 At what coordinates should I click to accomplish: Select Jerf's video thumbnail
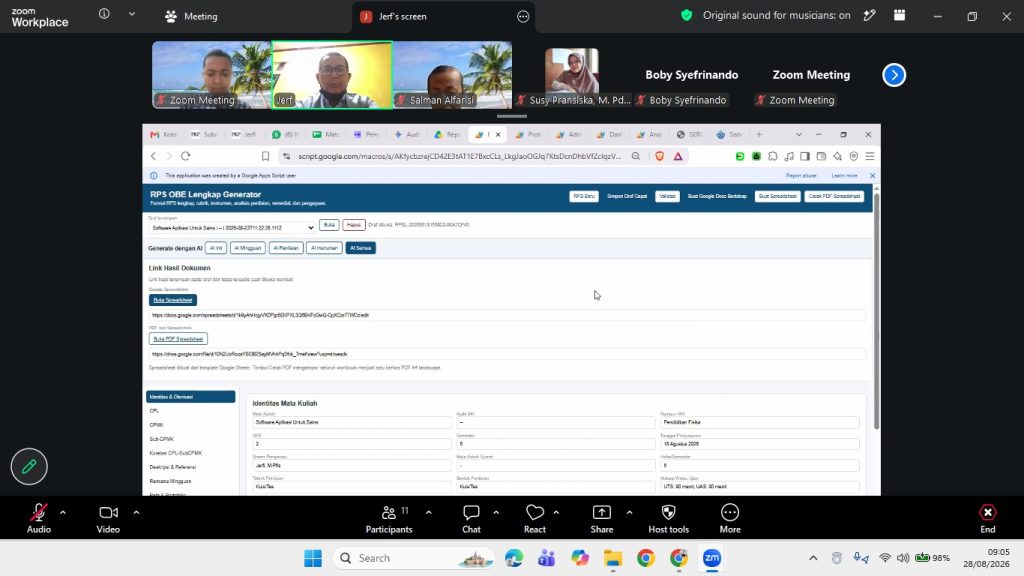click(x=332, y=74)
